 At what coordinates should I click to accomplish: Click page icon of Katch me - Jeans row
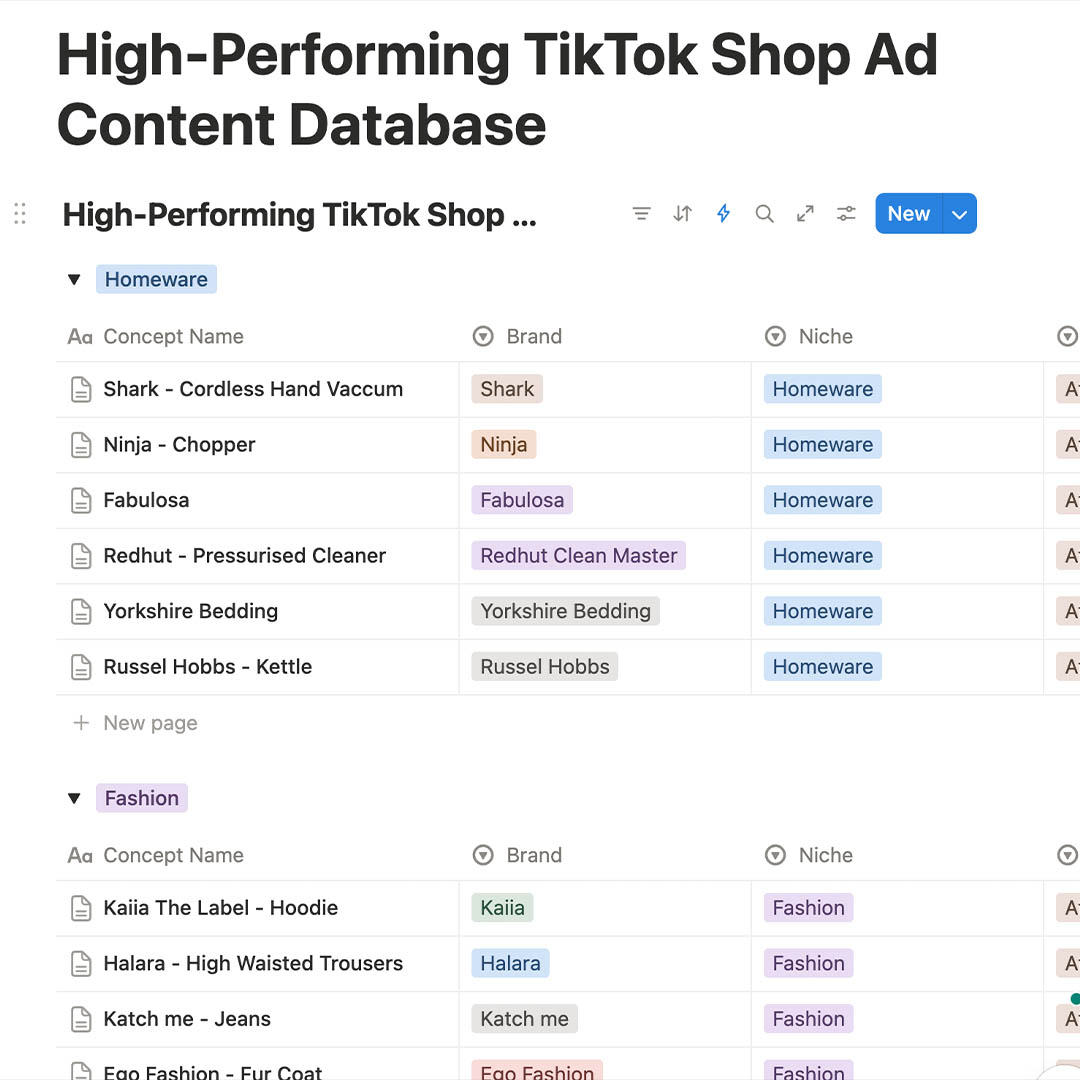(x=81, y=1019)
